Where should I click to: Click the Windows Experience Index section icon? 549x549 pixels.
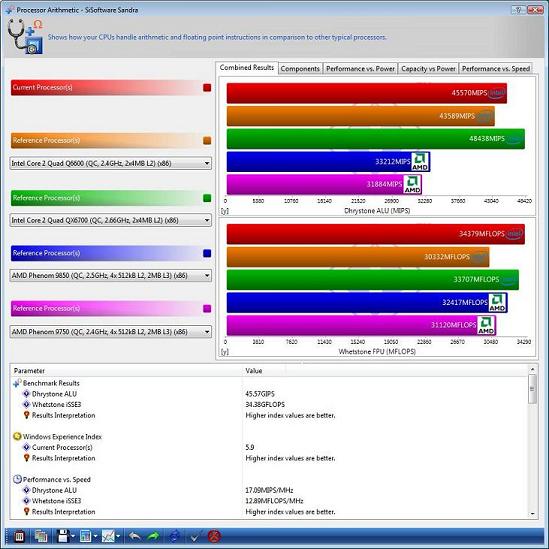(x=17, y=437)
